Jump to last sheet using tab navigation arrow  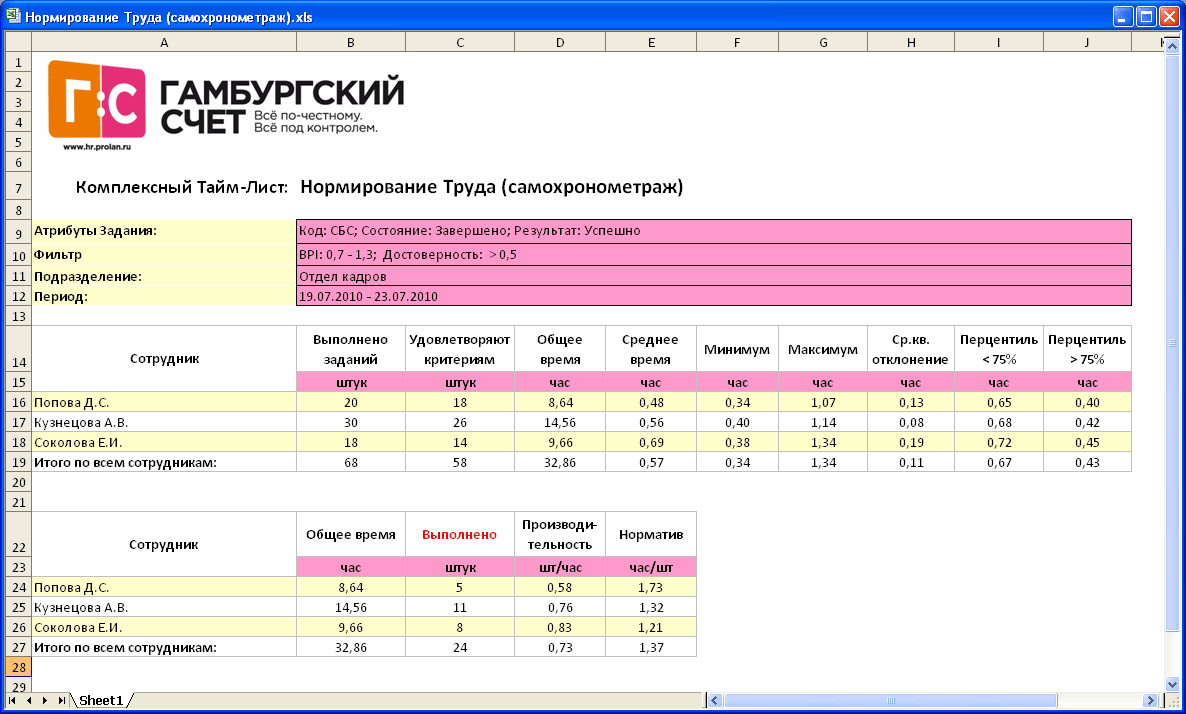click(x=62, y=700)
